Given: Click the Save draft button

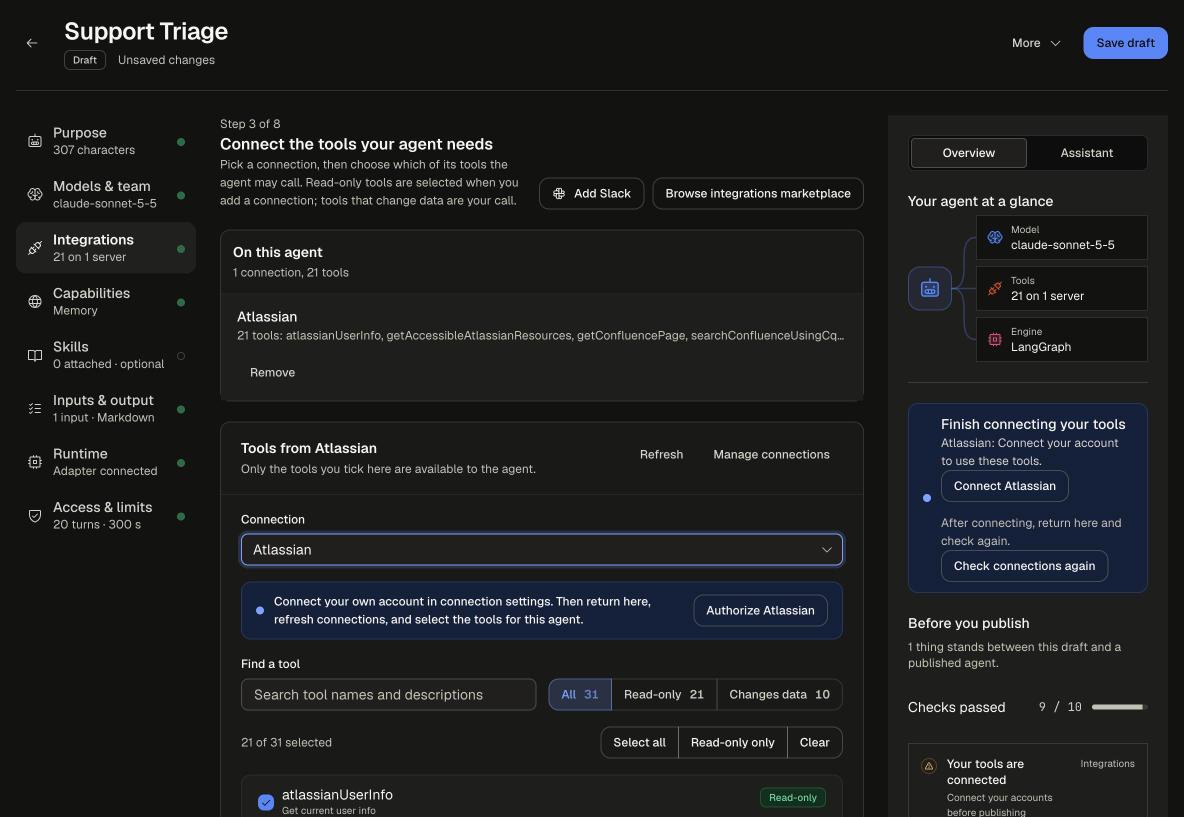Looking at the screenshot, I should (1125, 43).
